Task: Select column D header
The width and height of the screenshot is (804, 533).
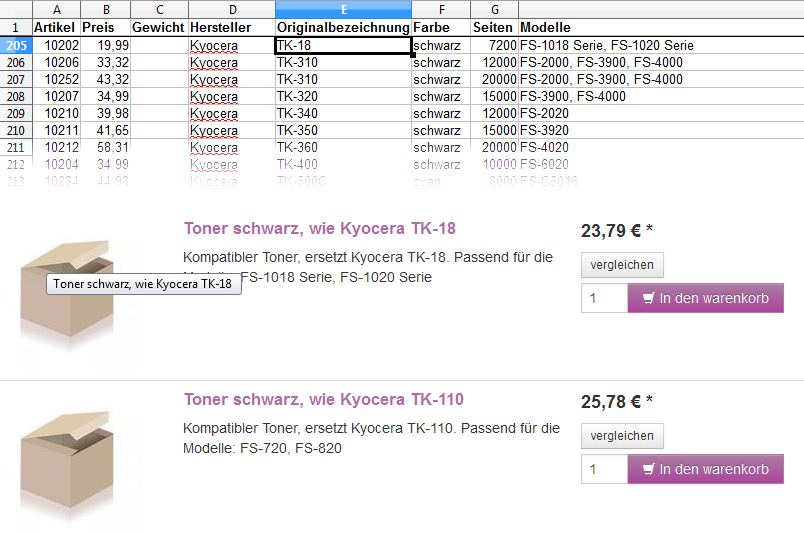Action: [x=232, y=9]
